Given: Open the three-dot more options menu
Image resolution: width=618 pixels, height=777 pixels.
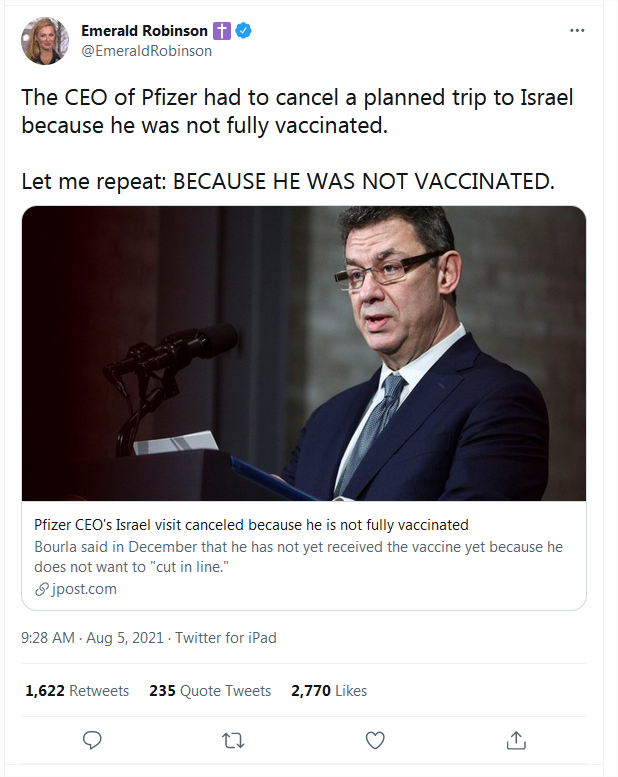Looking at the screenshot, I should pos(577,31).
